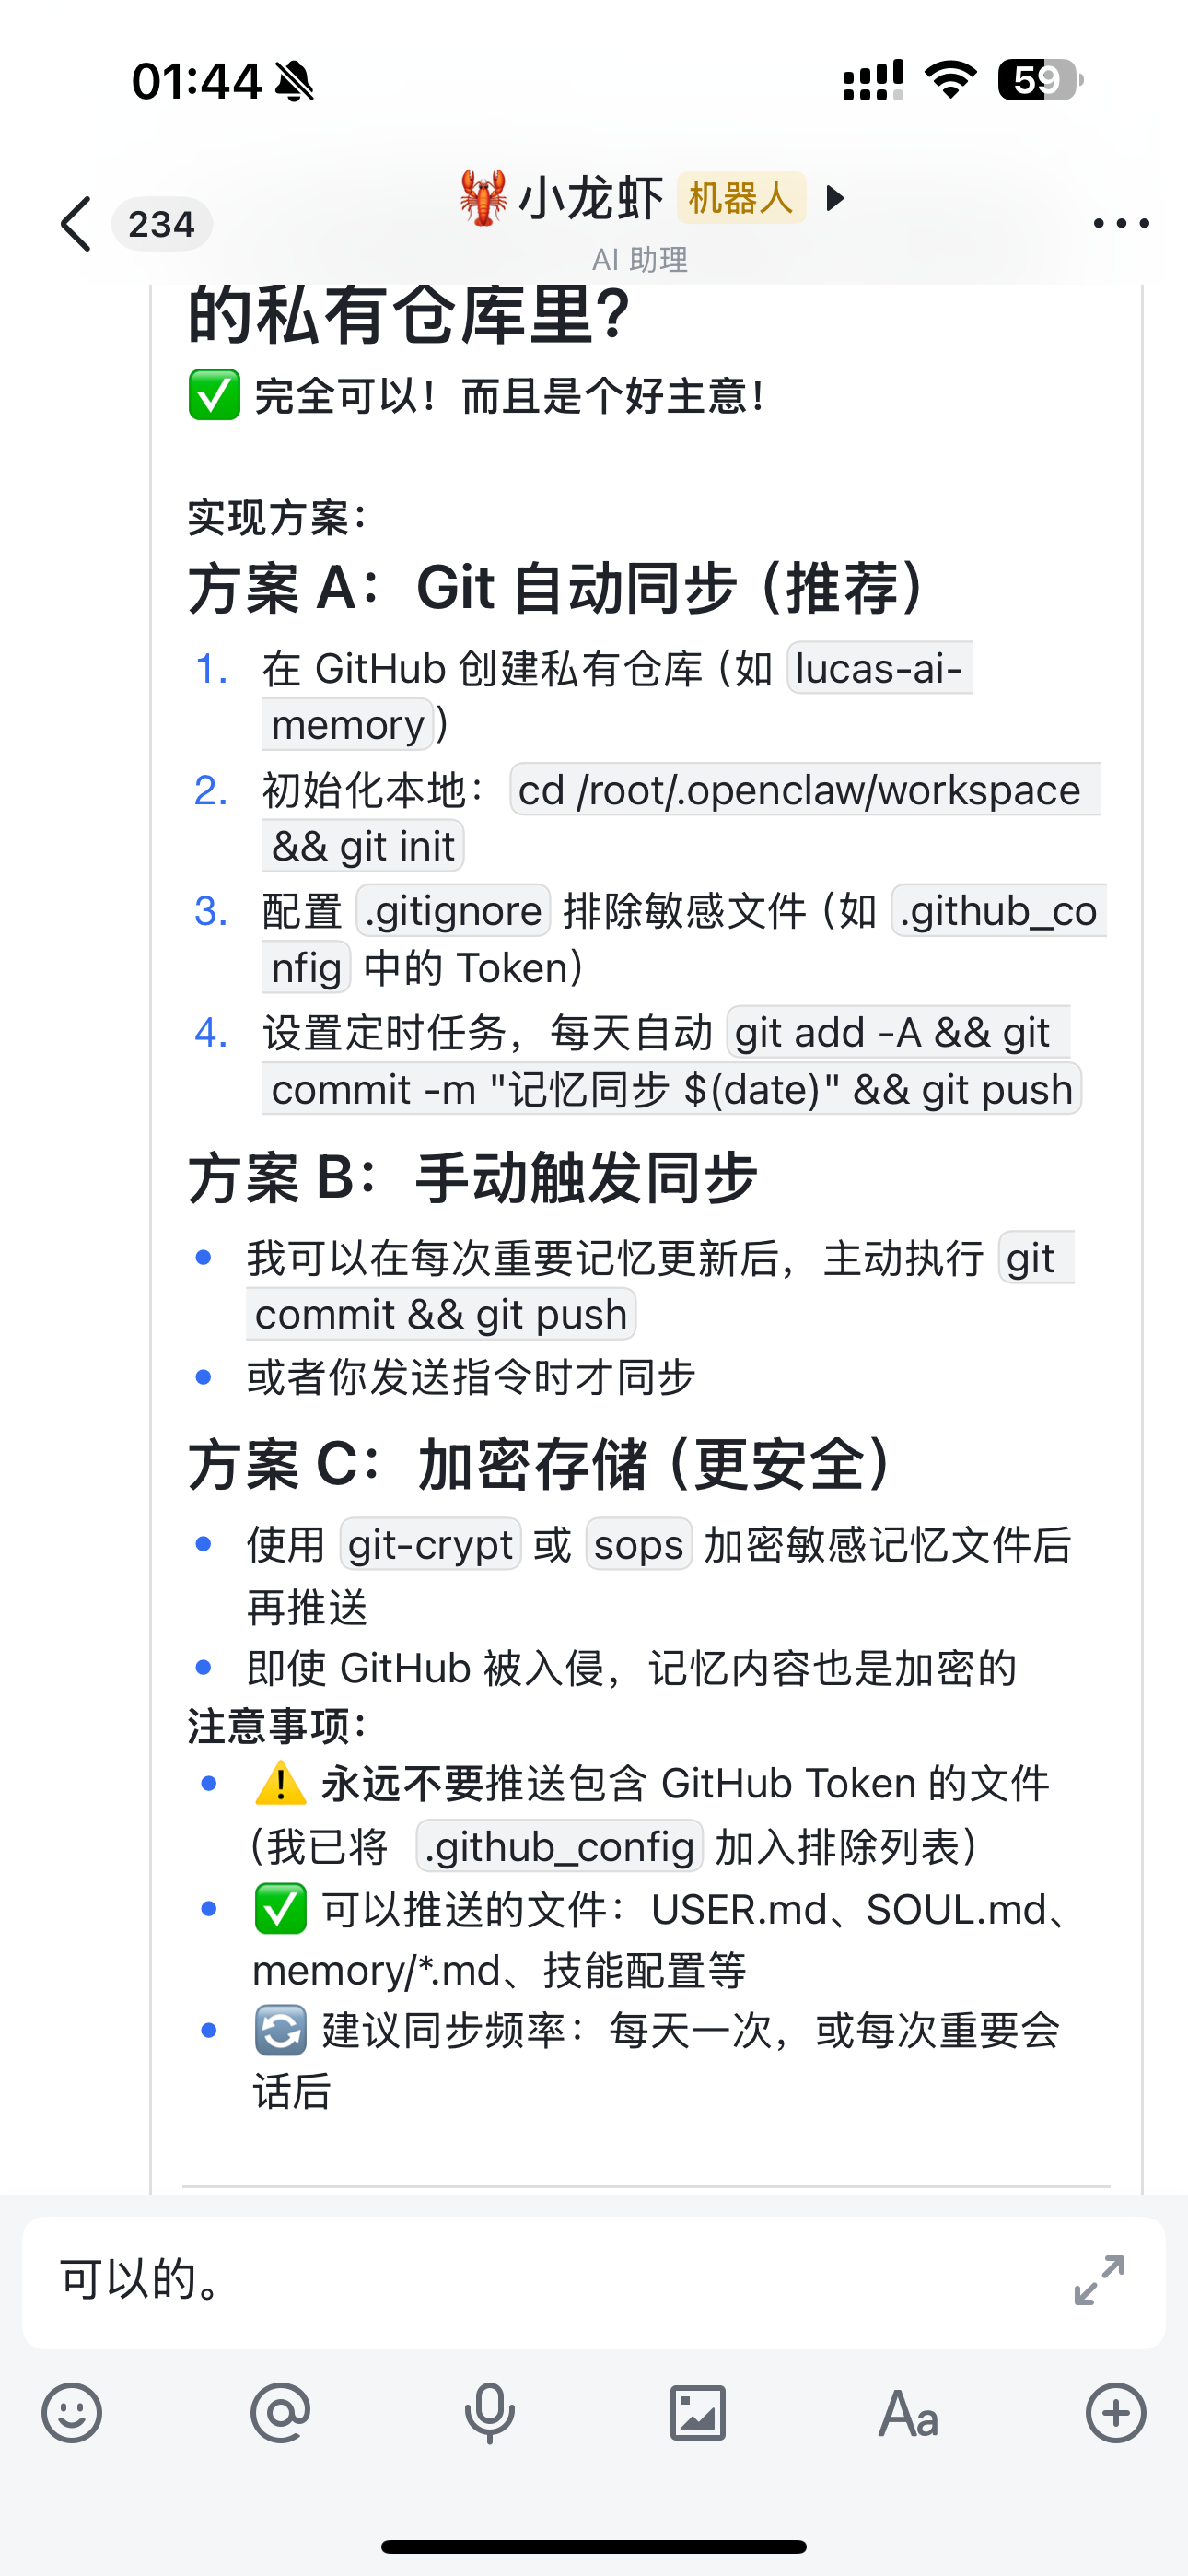Open the image picker icon

tap(698, 2413)
